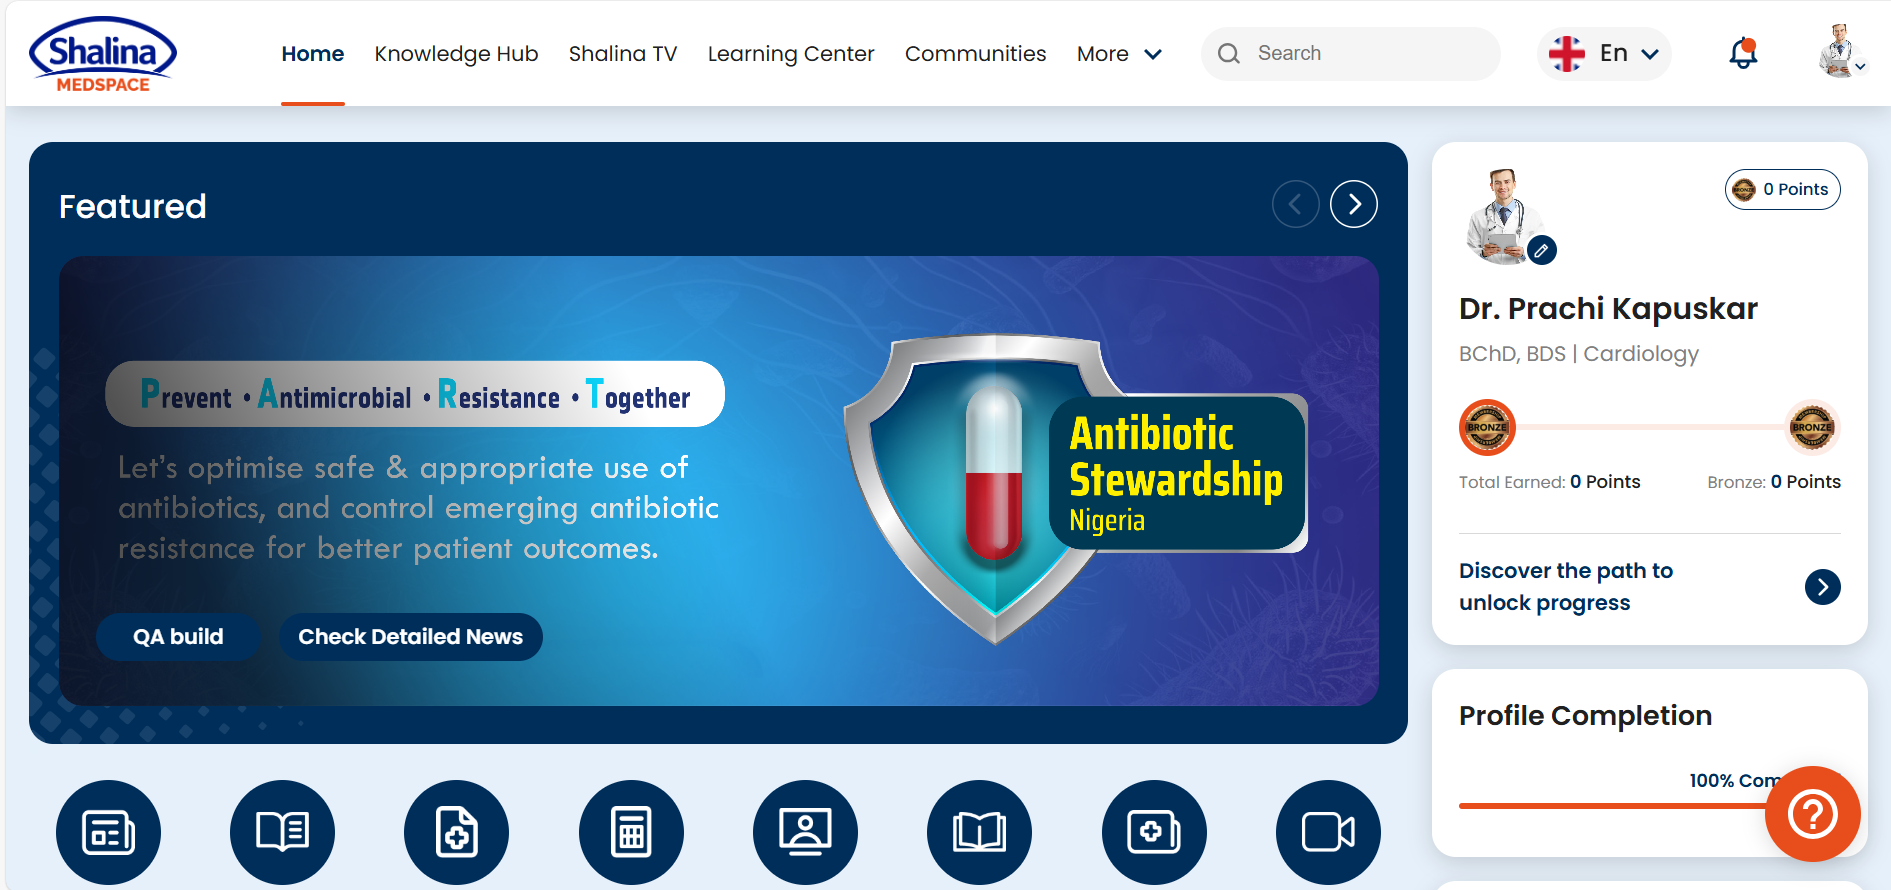Go to previous featured slide arrow

tap(1296, 204)
